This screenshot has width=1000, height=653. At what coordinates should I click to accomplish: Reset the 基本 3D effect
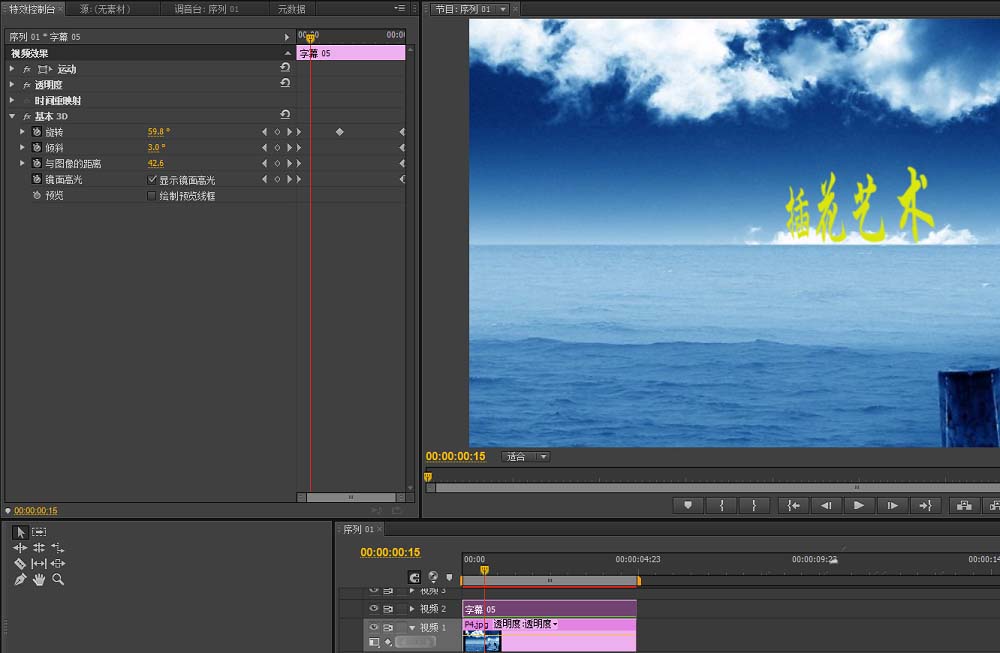coord(285,116)
